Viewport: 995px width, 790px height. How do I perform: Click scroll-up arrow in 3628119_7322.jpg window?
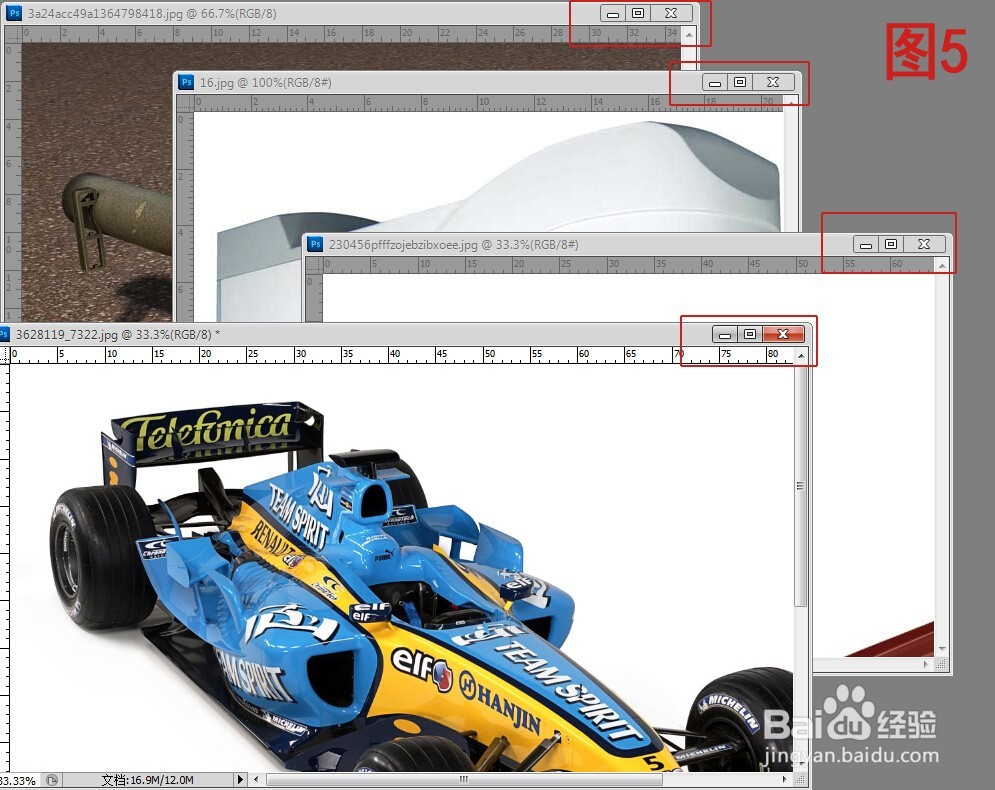pyautogui.click(x=801, y=356)
